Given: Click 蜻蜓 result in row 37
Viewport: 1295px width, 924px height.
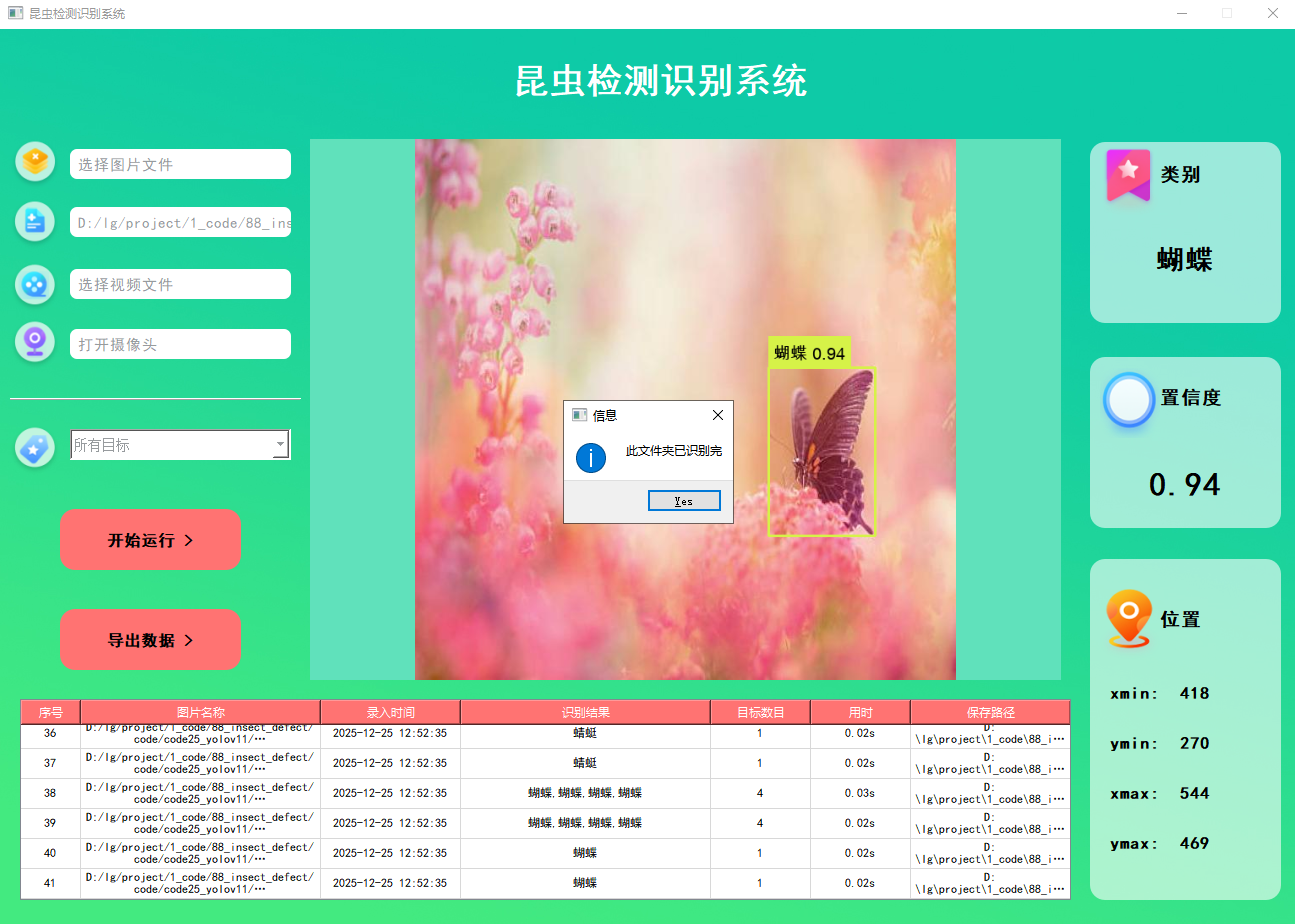Looking at the screenshot, I should point(586,764).
